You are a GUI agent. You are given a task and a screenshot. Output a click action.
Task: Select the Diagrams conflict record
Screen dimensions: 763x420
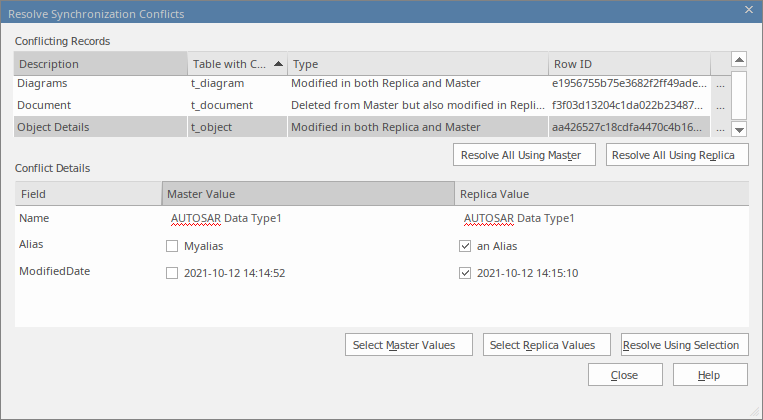point(100,84)
